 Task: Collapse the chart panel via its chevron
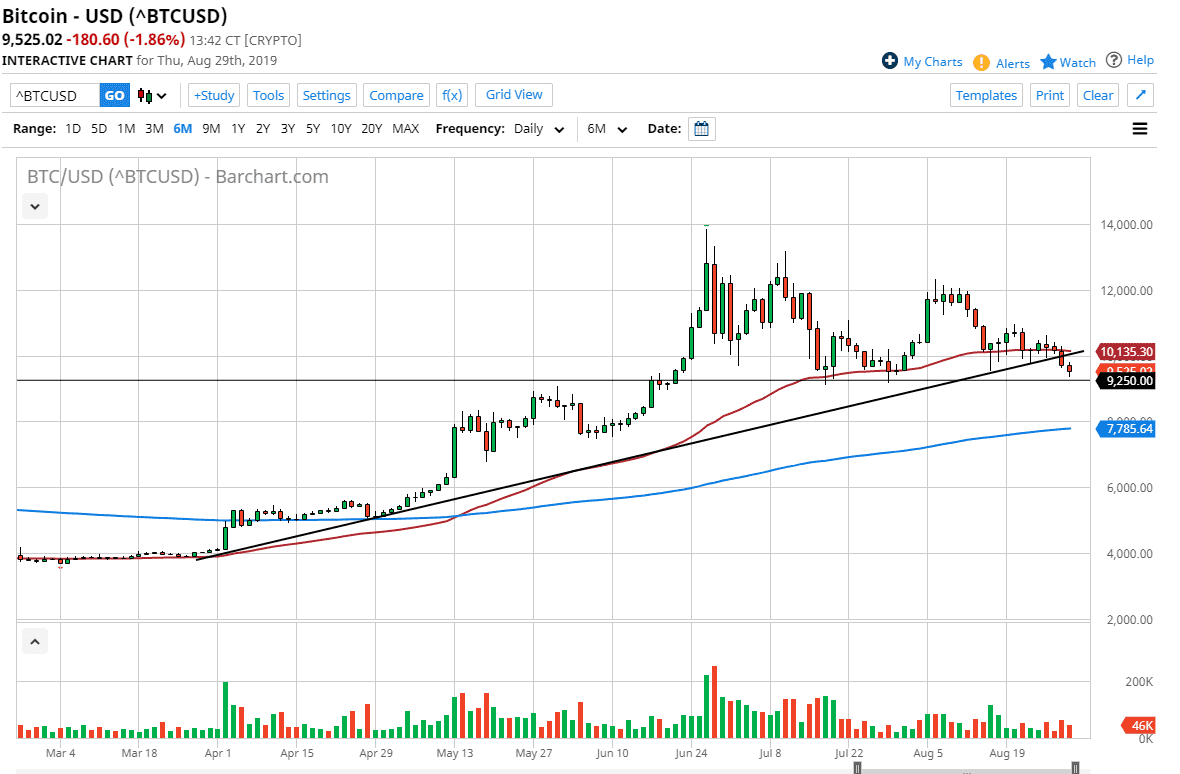point(35,206)
